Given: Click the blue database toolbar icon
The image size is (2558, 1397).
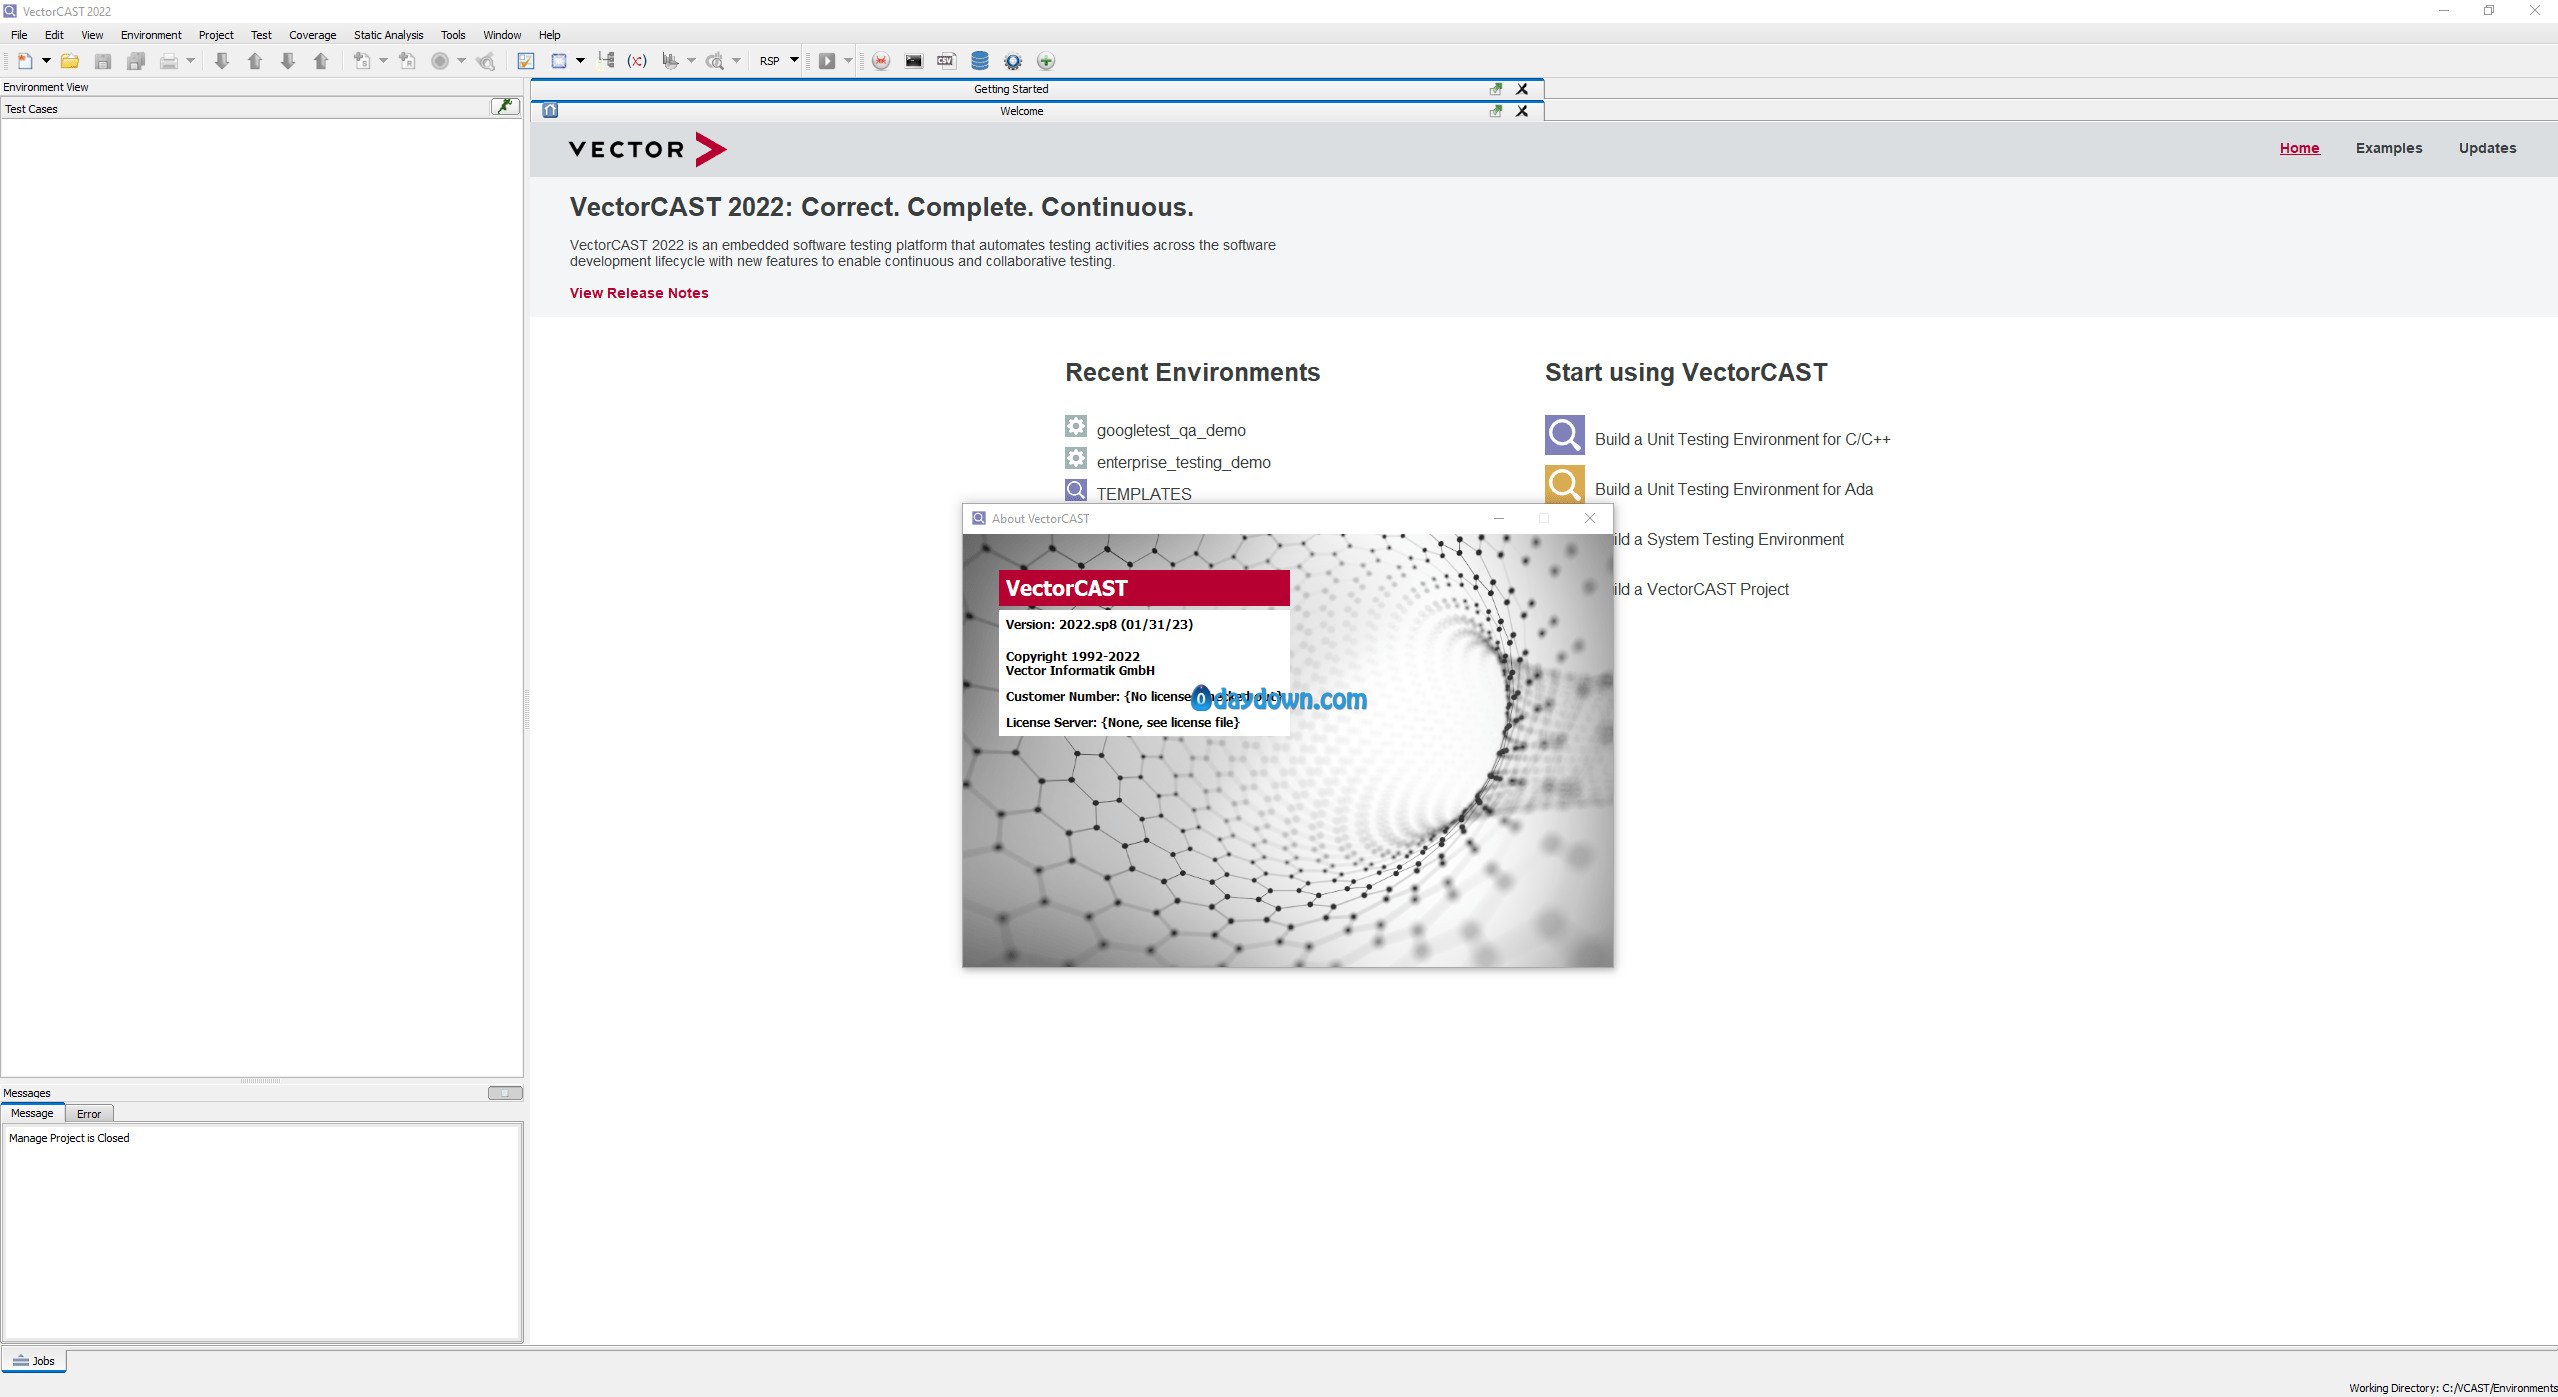Looking at the screenshot, I should click(x=980, y=61).
